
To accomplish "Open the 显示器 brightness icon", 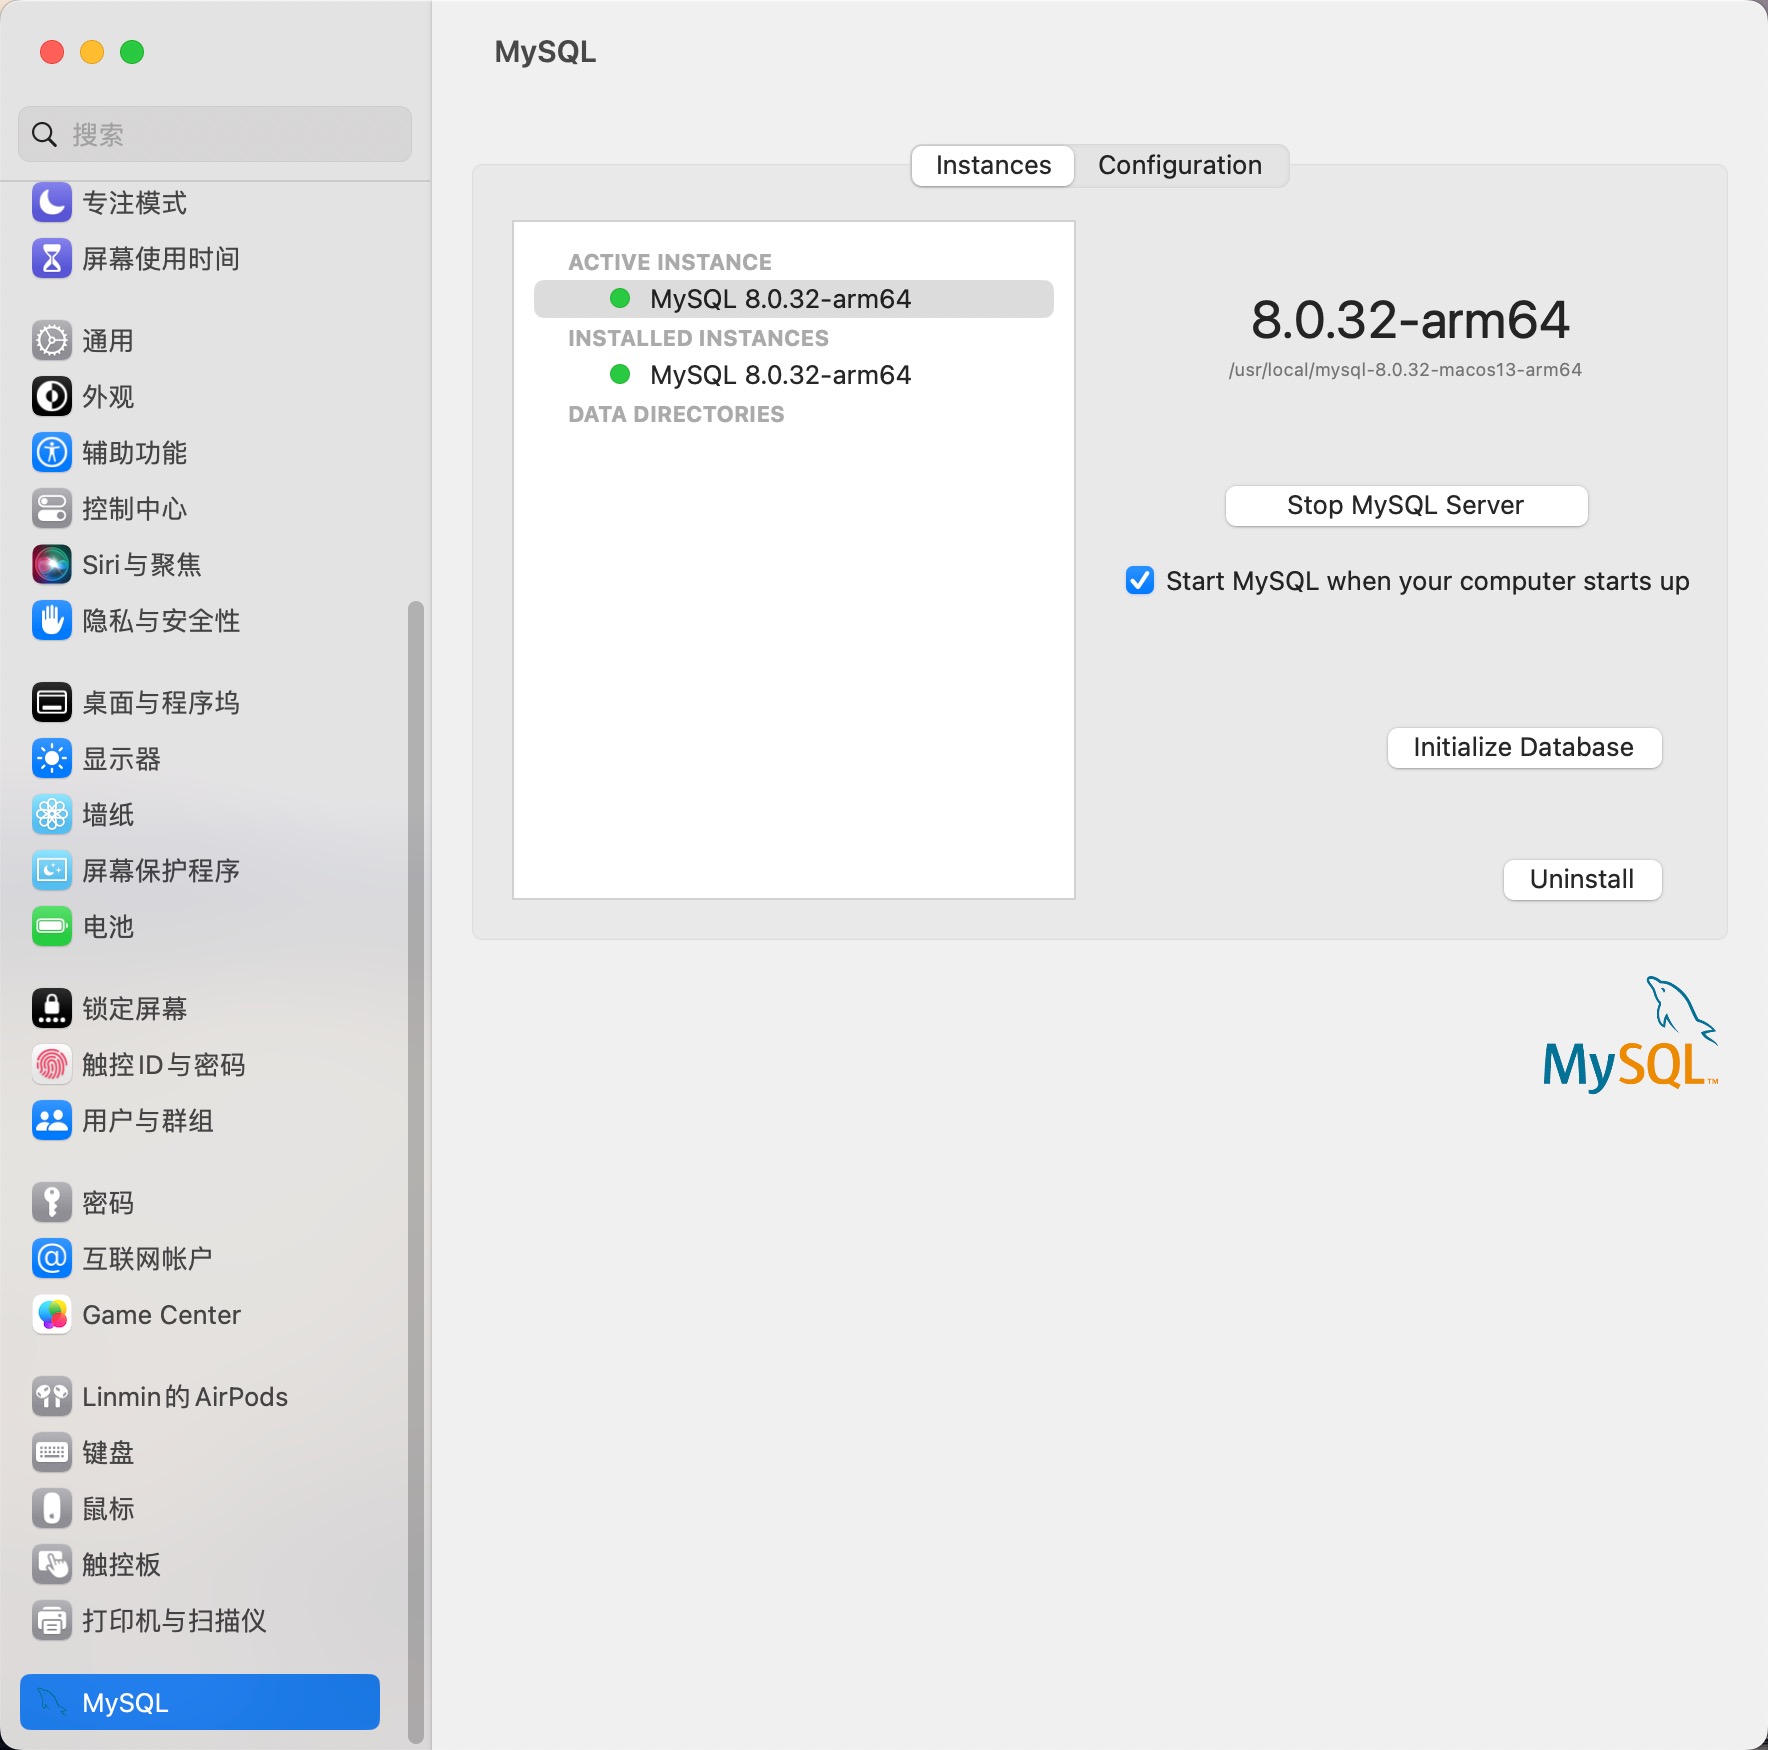I will click(52, 759).
